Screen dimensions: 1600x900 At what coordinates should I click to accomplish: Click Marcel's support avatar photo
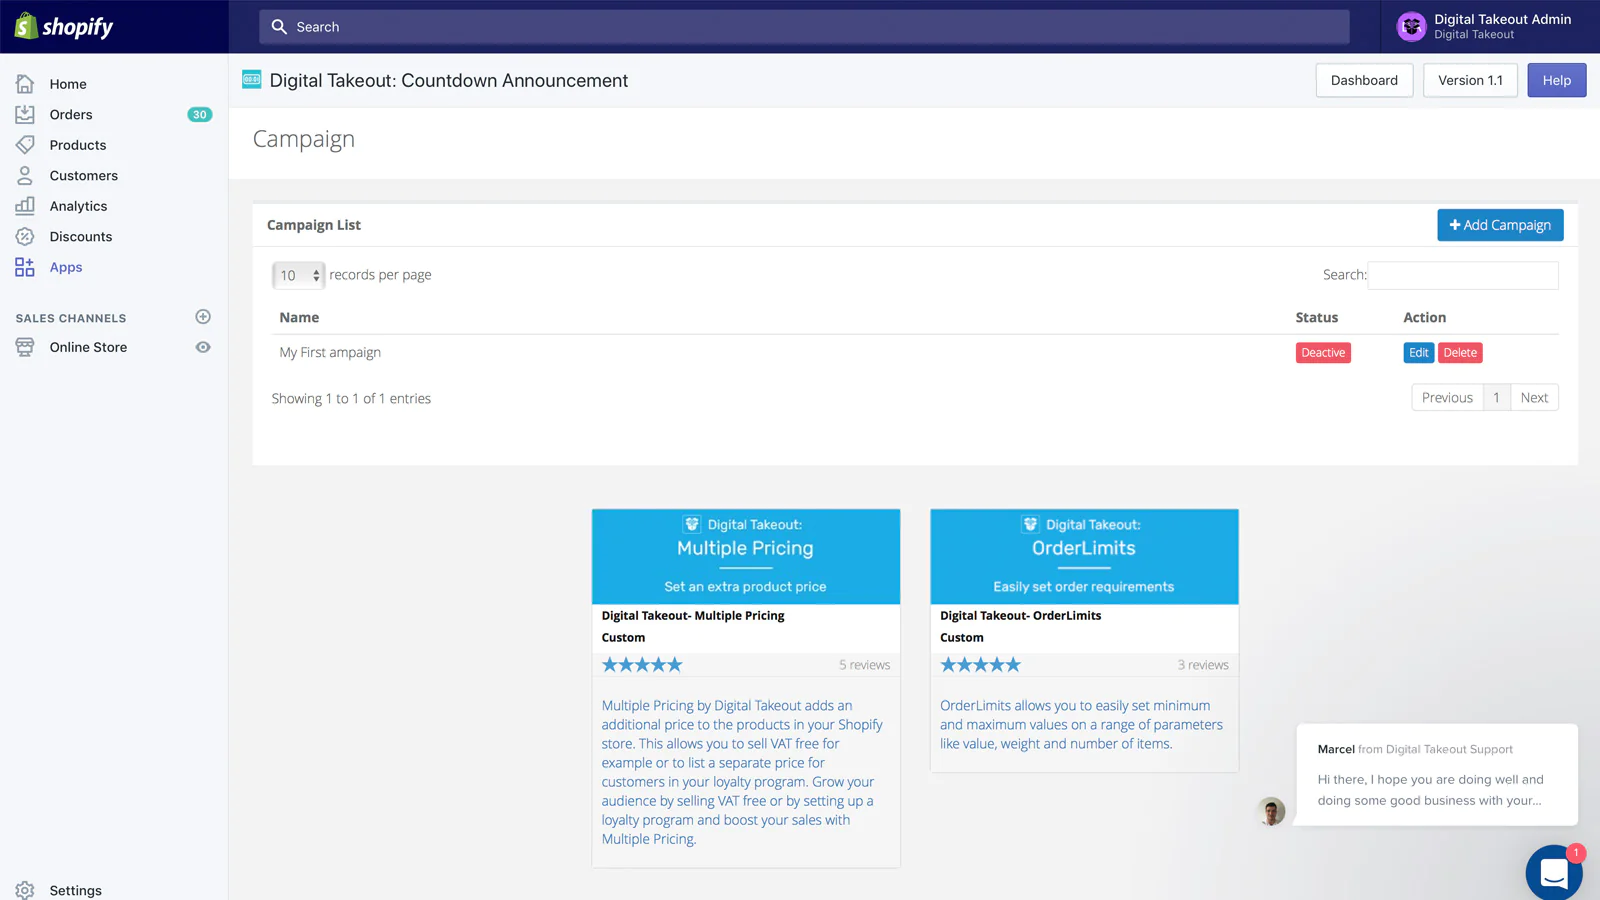[x=1271, y=811]
